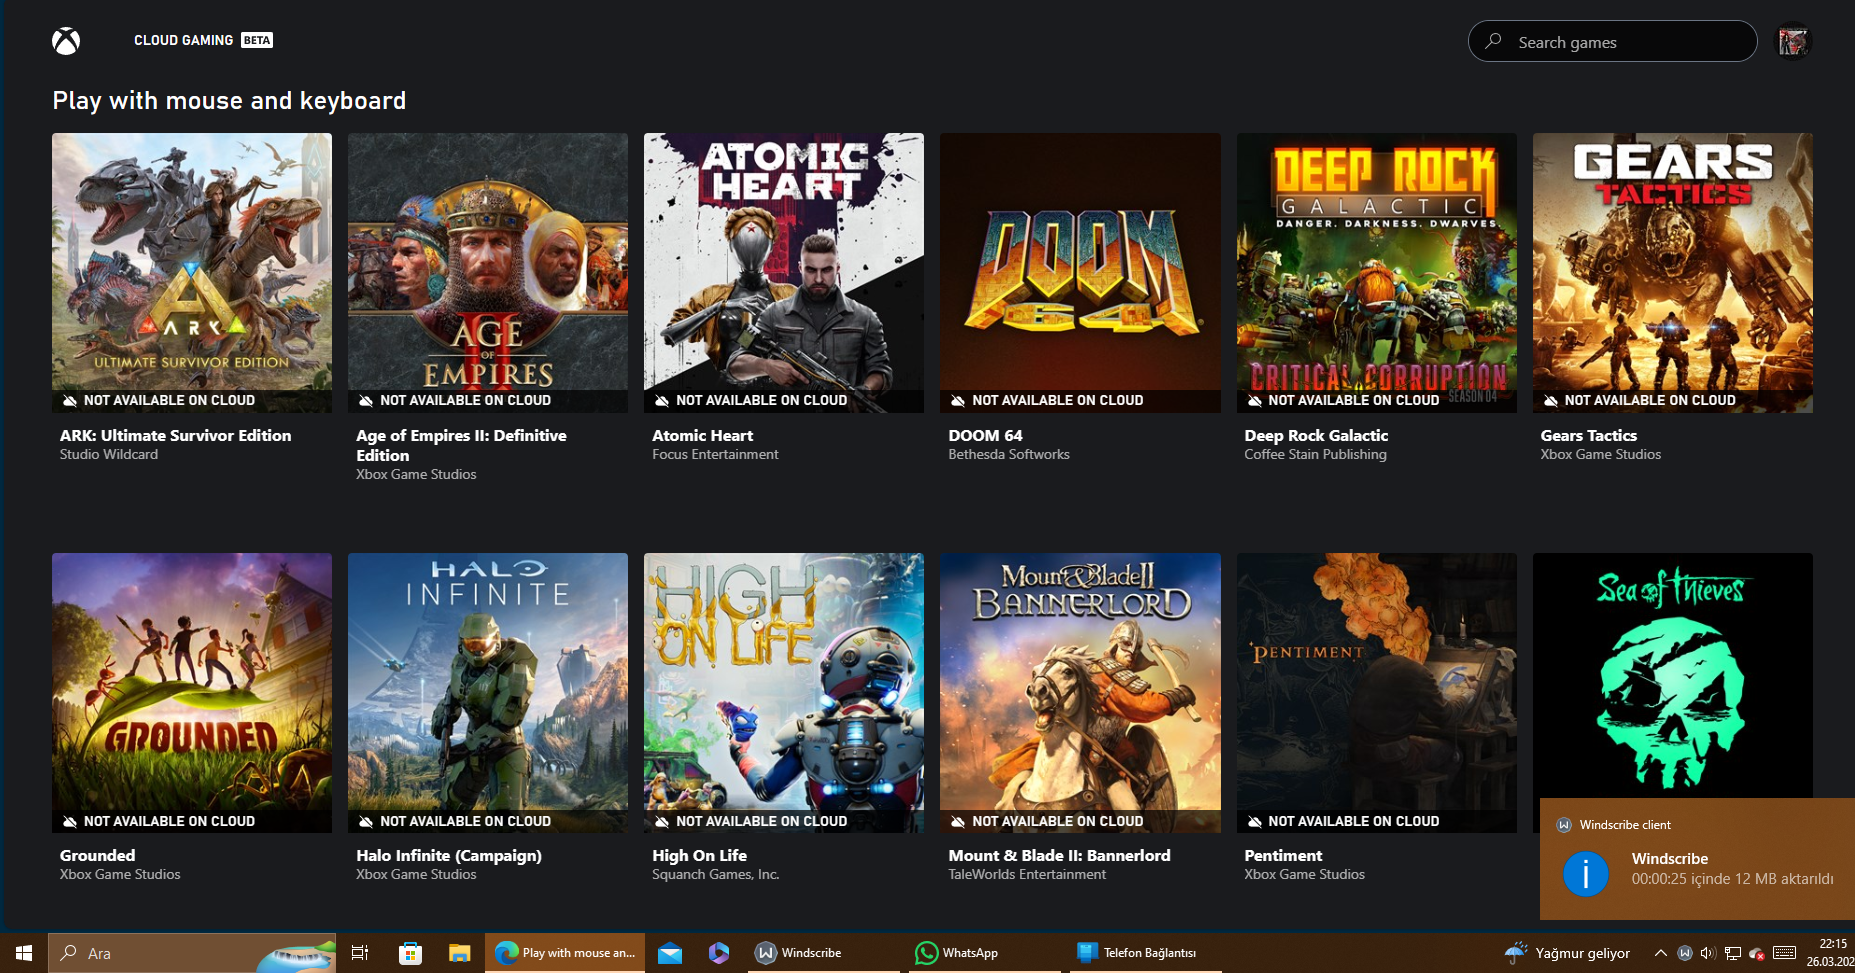1855x973 pixels.
Task: Open the touch keyboard tray icon
Action: 1785,953
